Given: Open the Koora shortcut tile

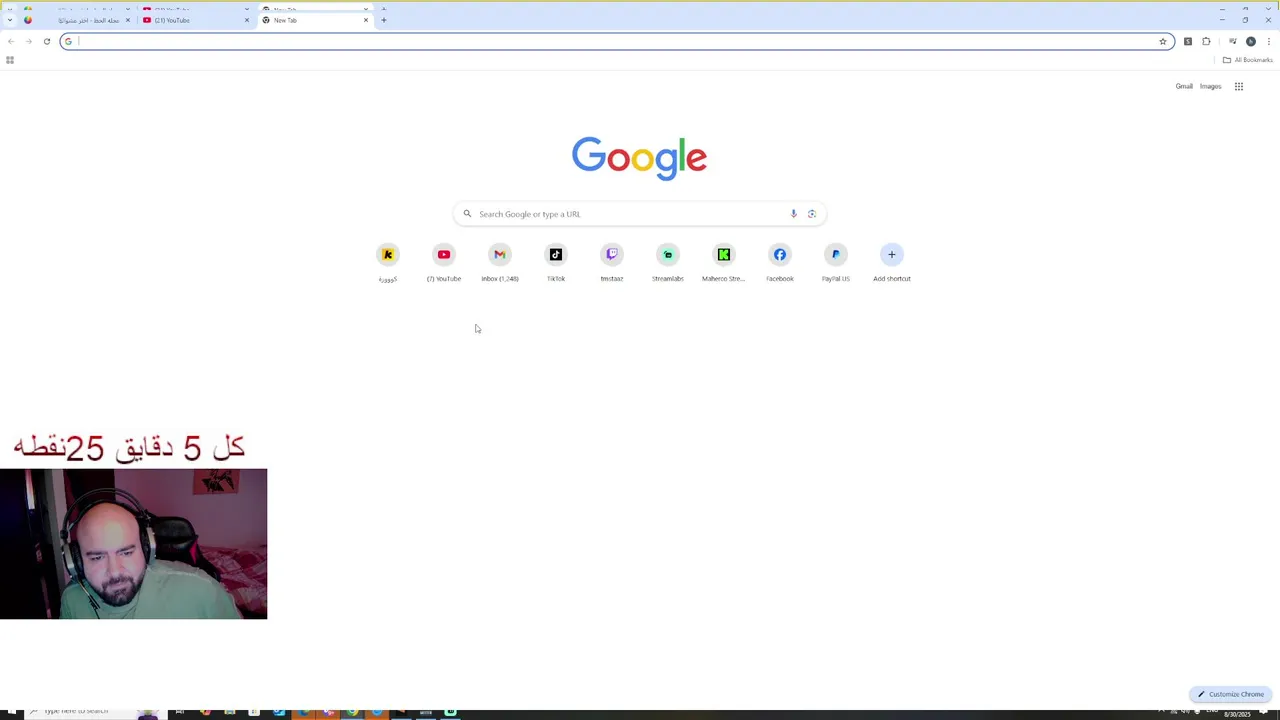Looking at the screenshot, I should (388, 262).
